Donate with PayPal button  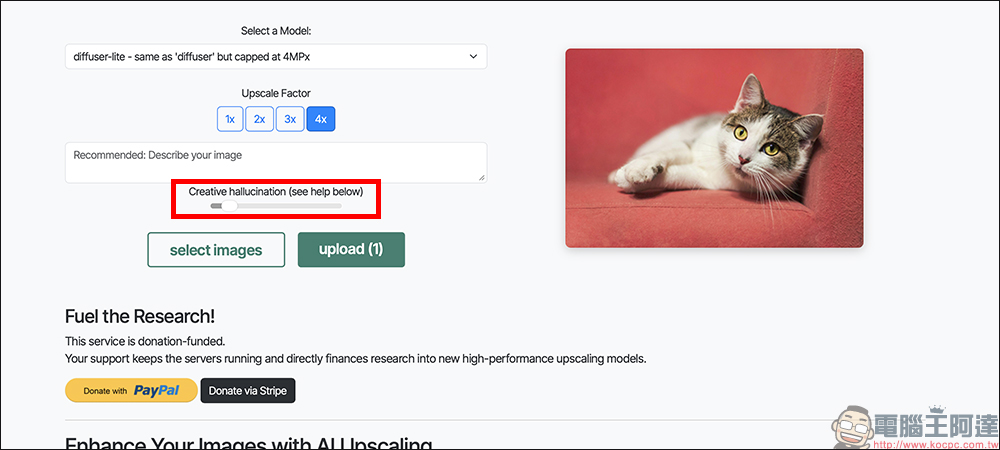131,391
